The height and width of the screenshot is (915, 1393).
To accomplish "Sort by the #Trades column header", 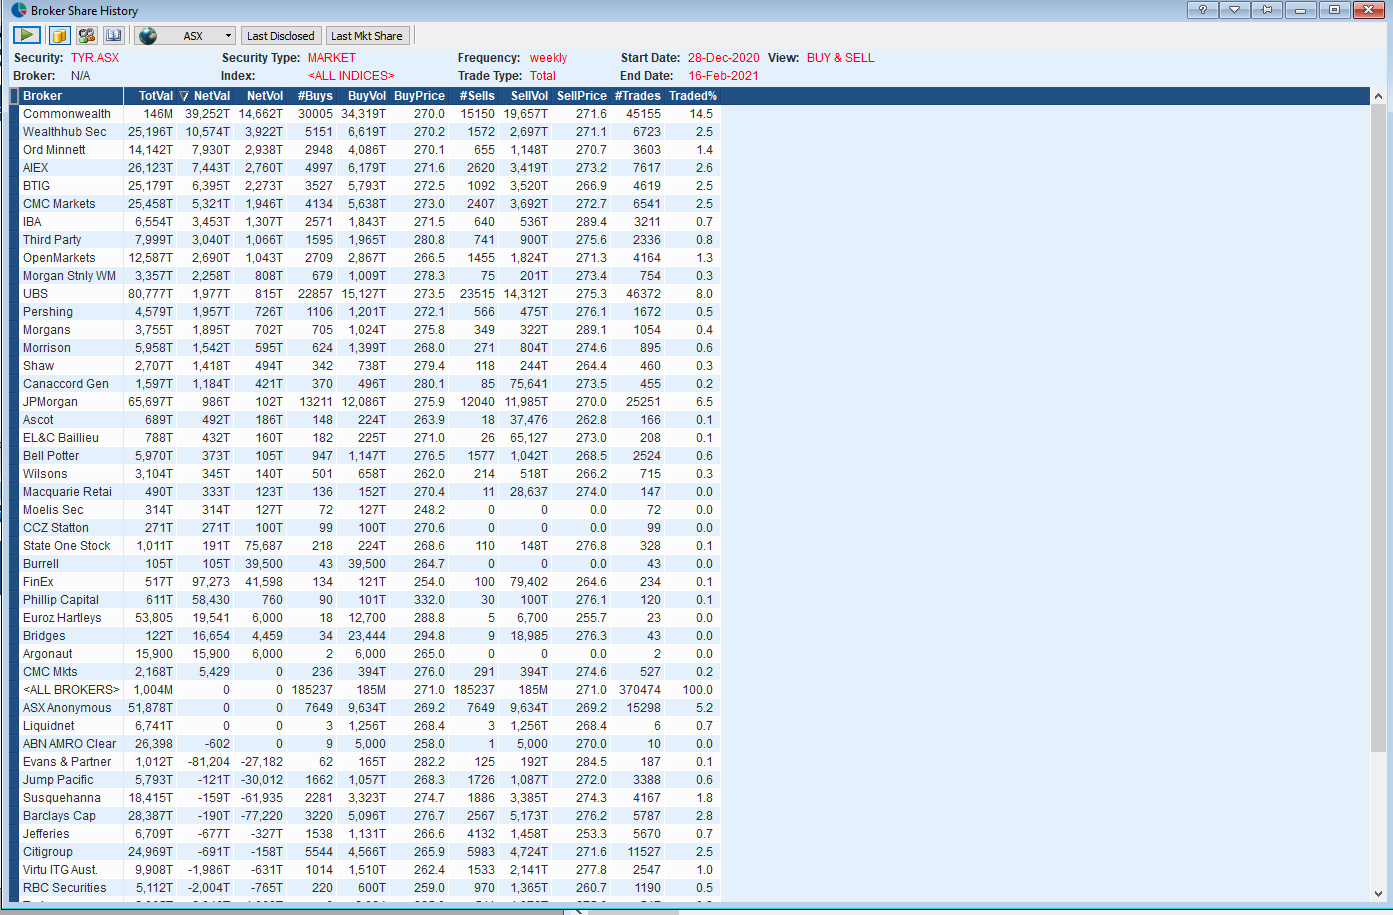I will point(637,96).
